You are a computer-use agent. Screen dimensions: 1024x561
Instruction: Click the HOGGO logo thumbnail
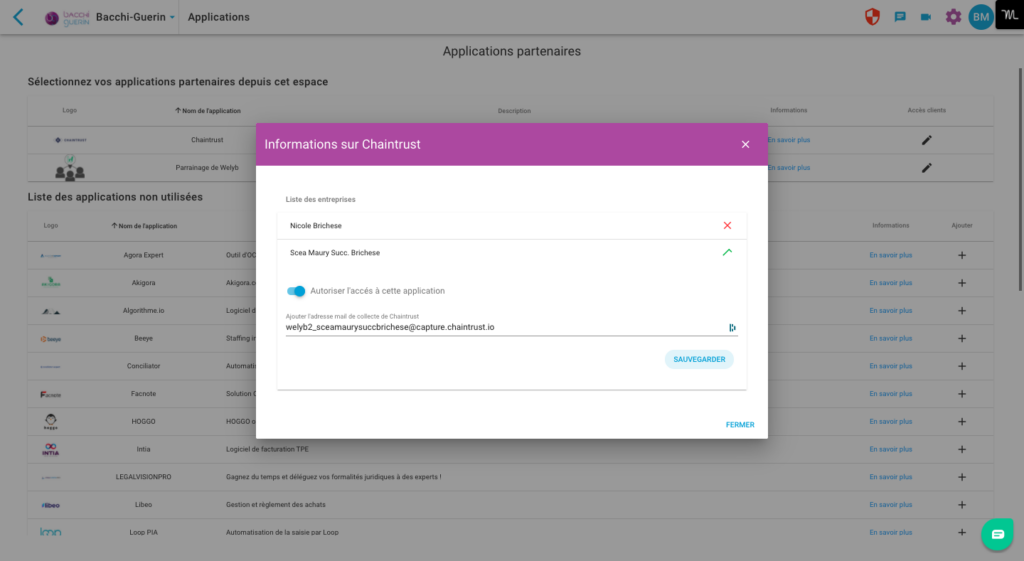click(50, 422)
